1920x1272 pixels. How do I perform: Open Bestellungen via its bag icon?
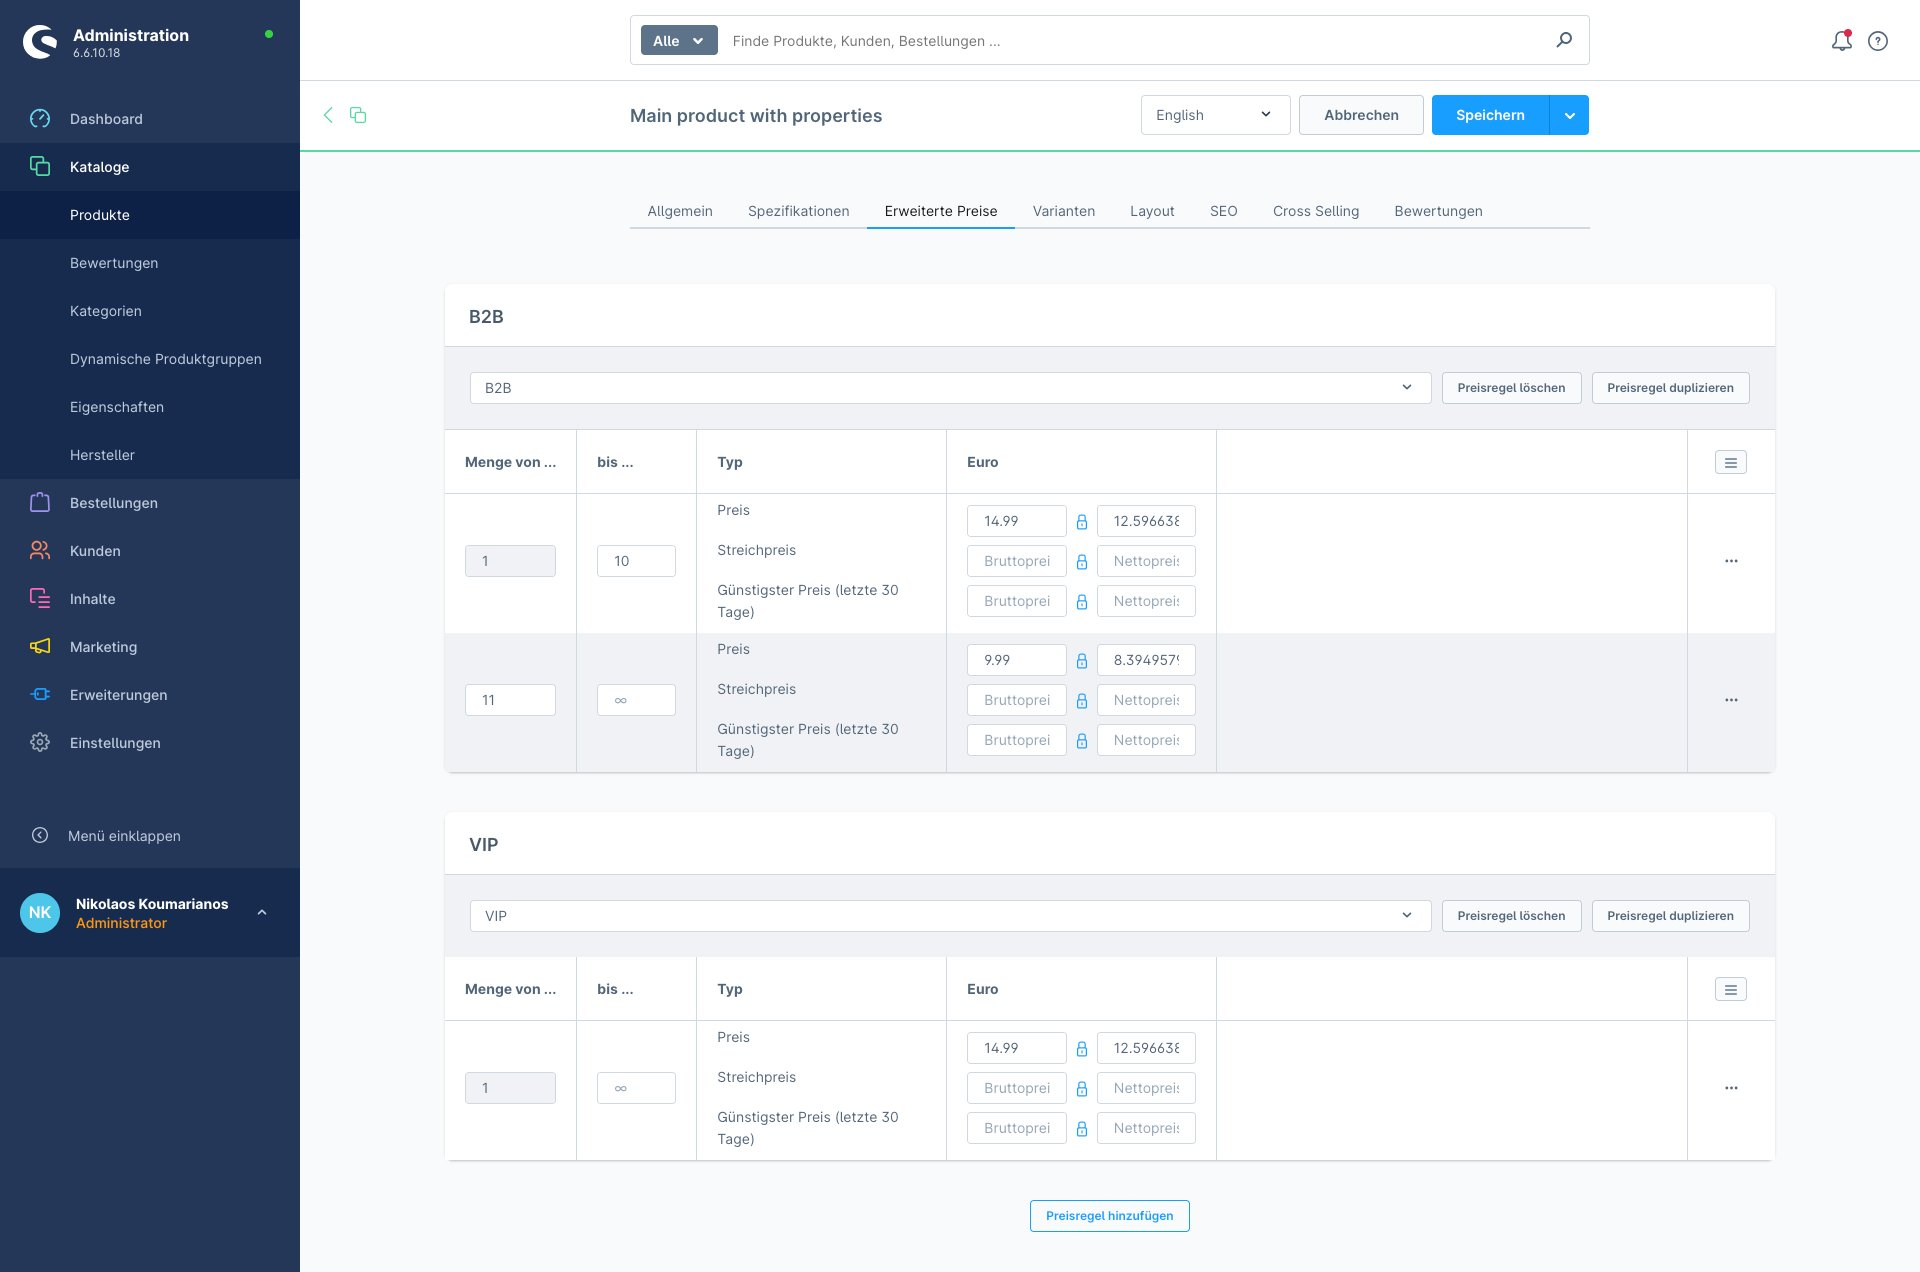pyautogui.click(x=40, y=503)
